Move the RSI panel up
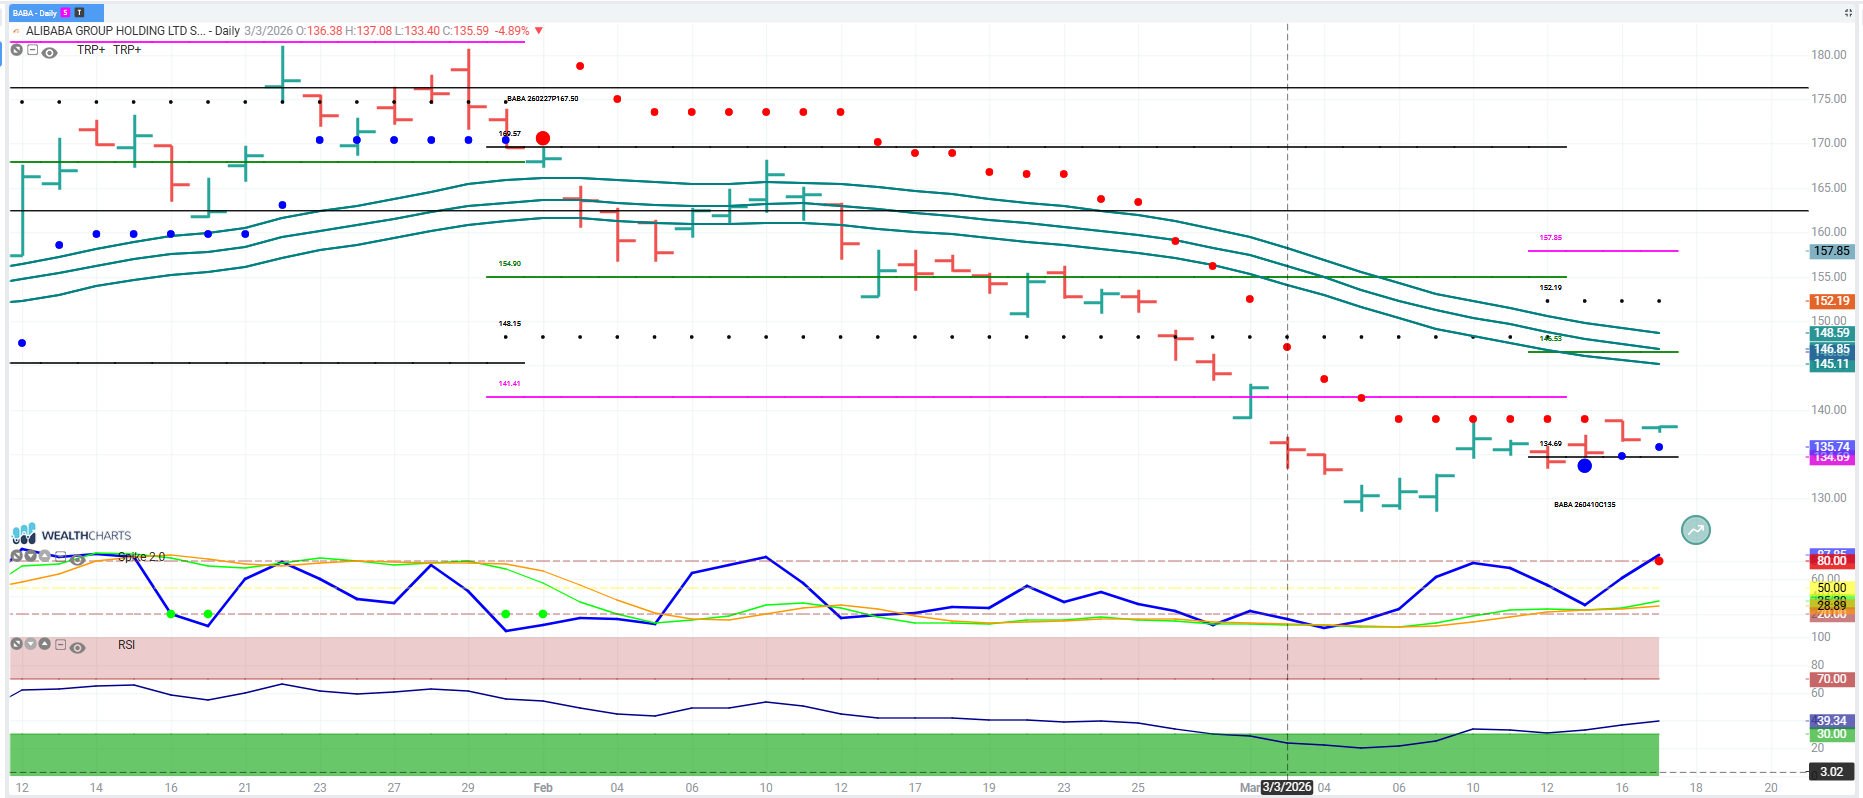The image size is (1863, 798). [x=45, y=644]
